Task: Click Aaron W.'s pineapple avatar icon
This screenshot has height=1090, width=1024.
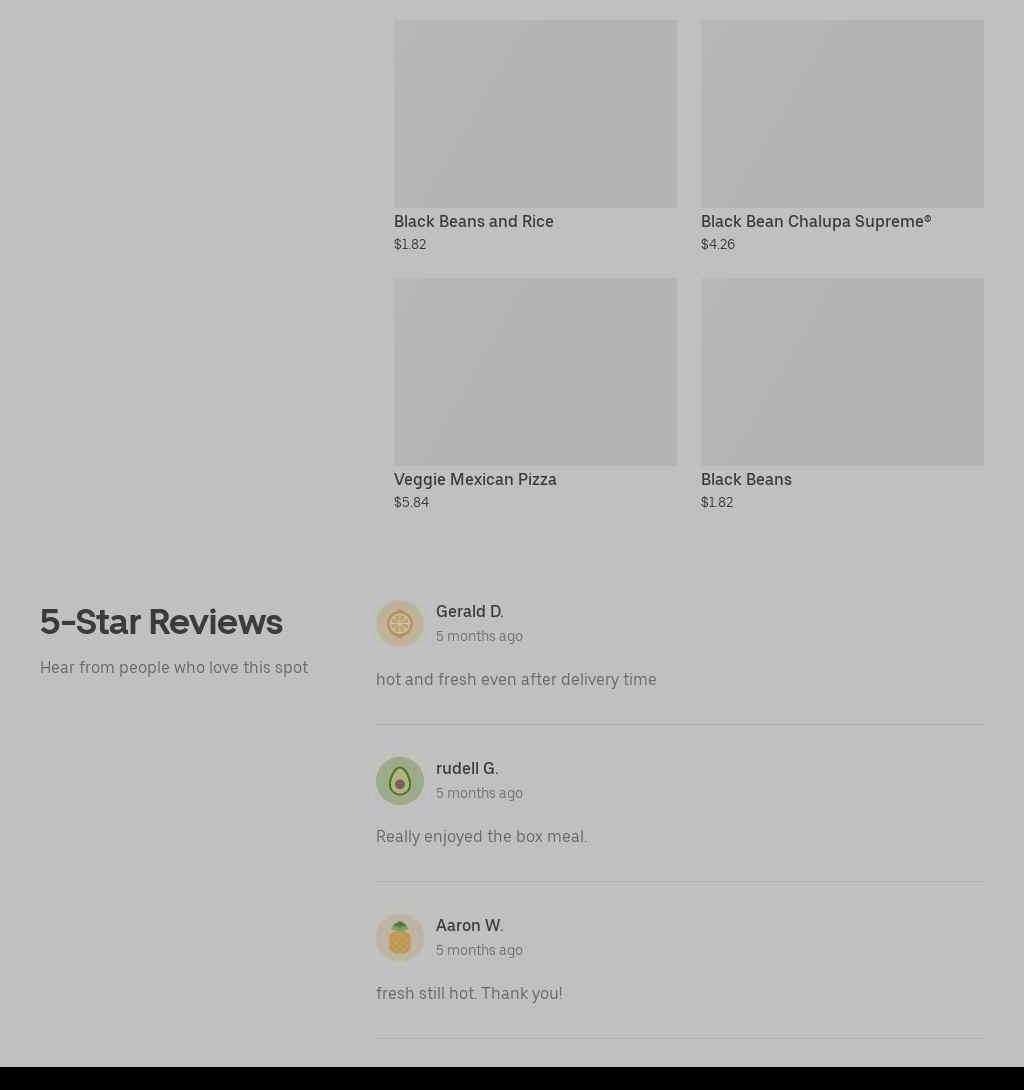Action: point(400,938)
